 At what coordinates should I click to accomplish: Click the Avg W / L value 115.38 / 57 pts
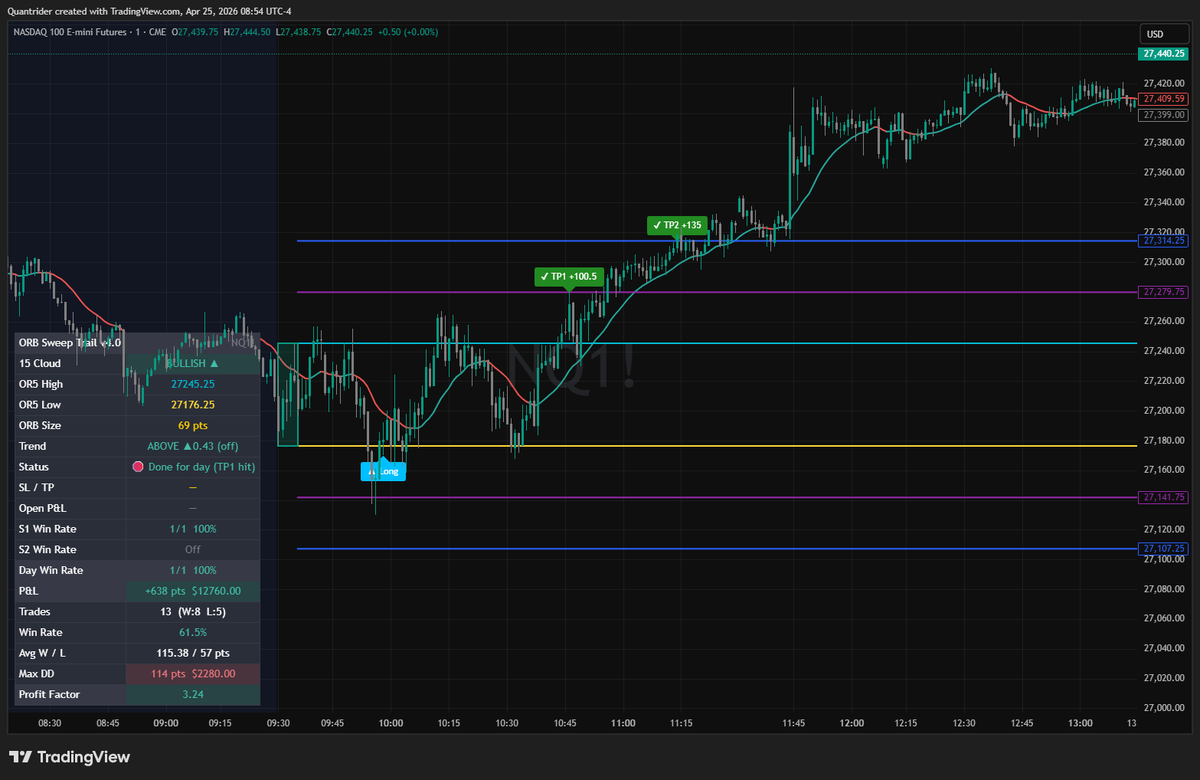point(192,653)
